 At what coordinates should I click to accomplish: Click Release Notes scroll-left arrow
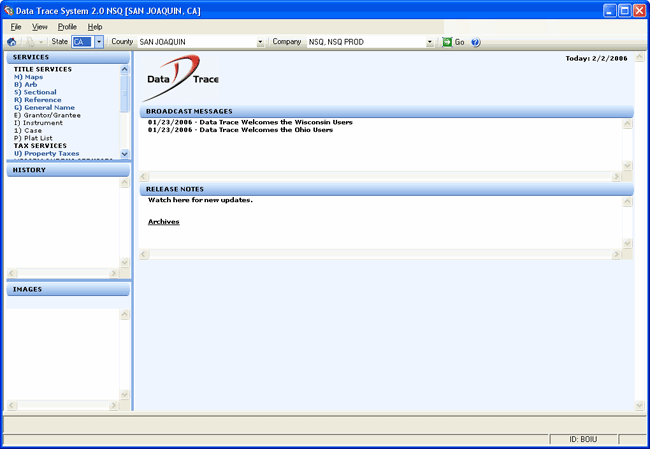(144, 254)
